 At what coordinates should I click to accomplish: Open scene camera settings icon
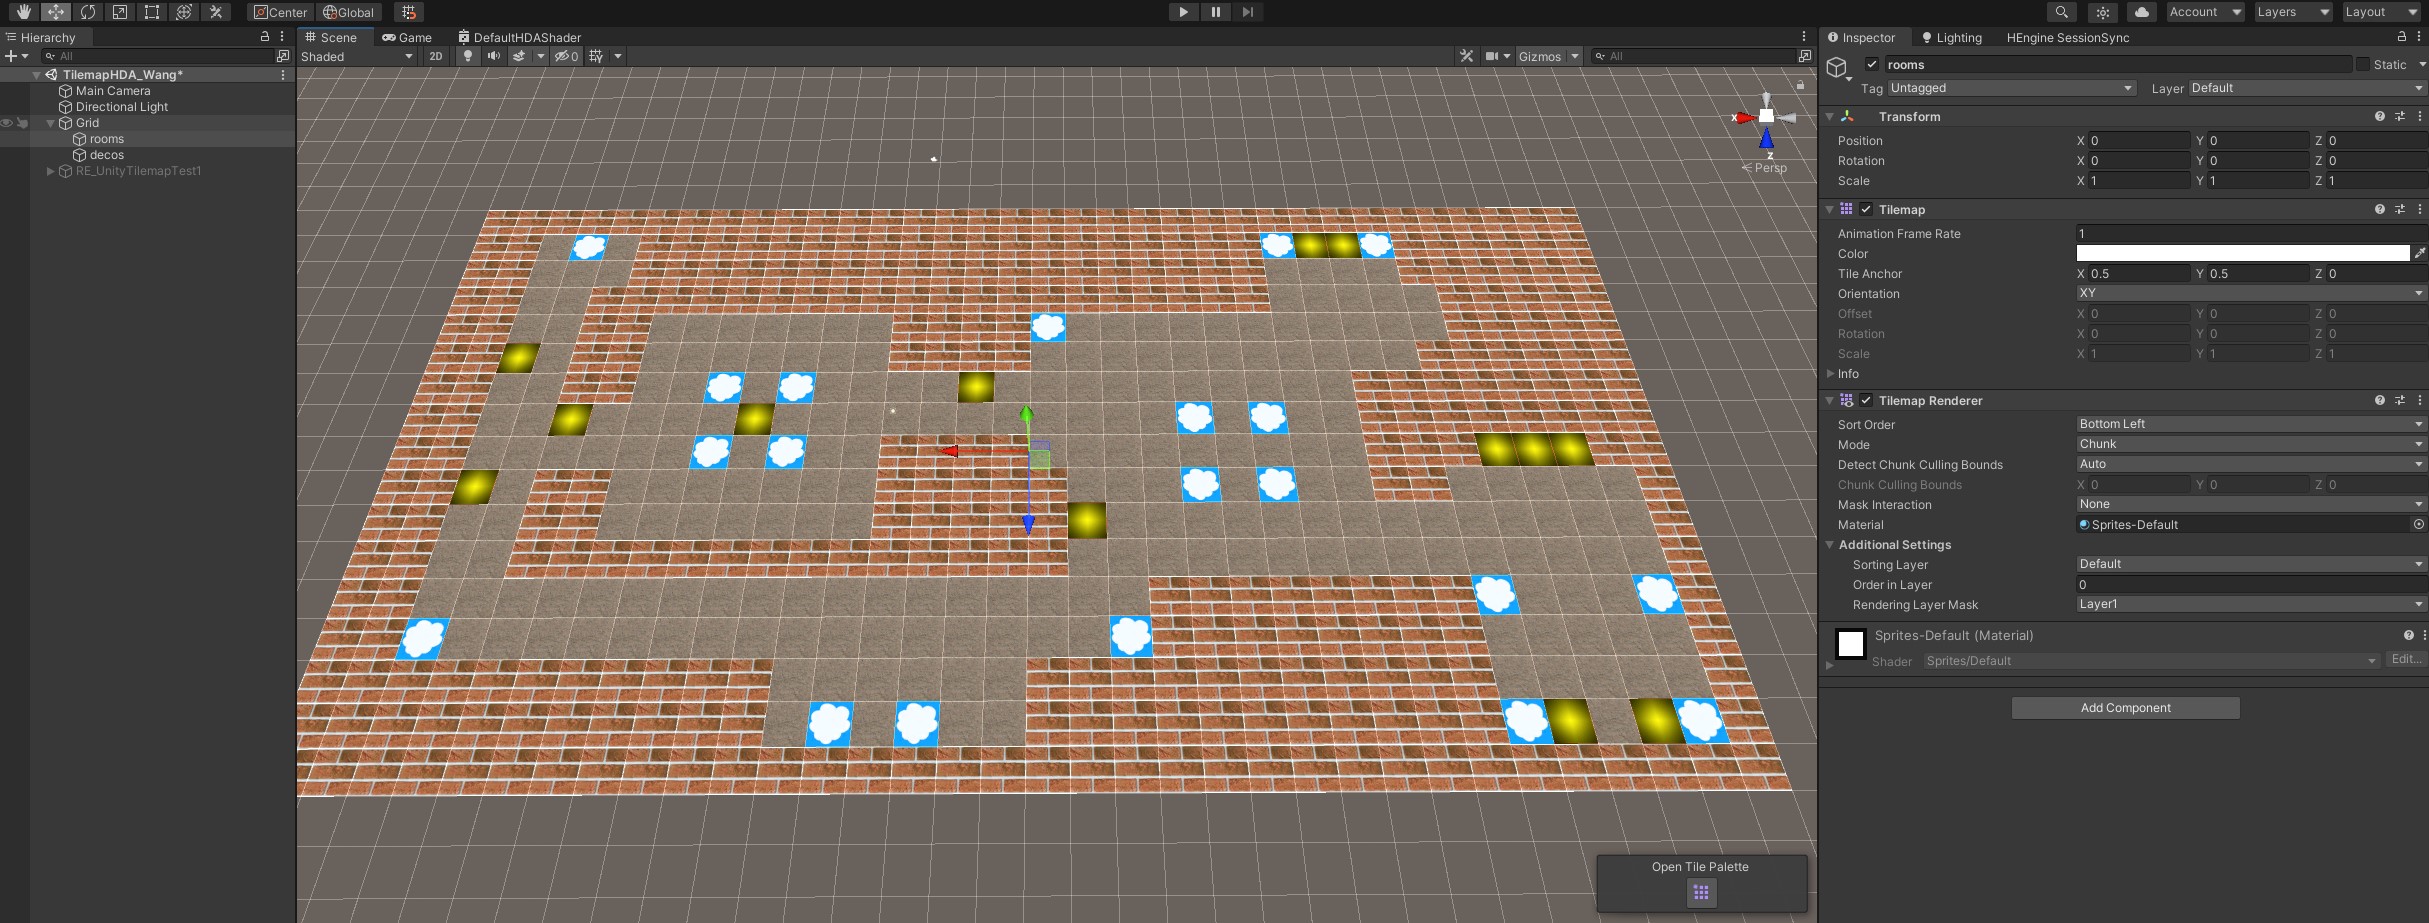[x=1492, y=56]
